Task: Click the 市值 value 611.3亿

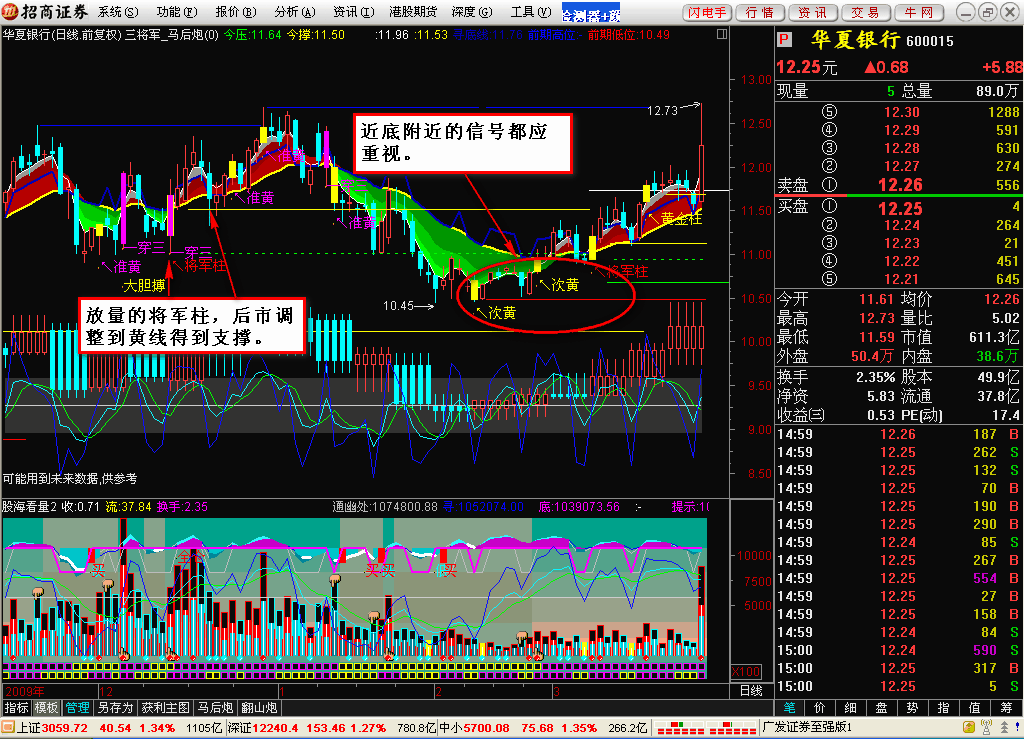Action: [x=995, y=338]
